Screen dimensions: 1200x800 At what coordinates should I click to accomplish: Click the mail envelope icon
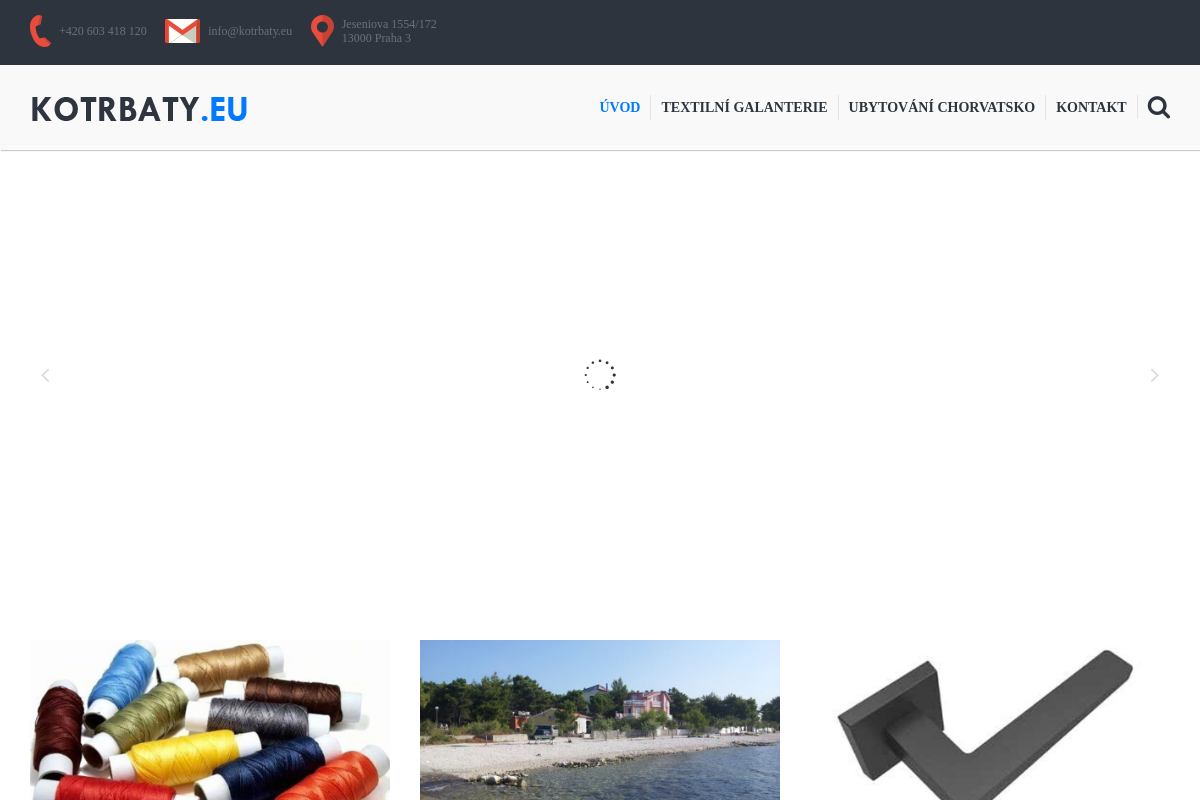[182, 31]
